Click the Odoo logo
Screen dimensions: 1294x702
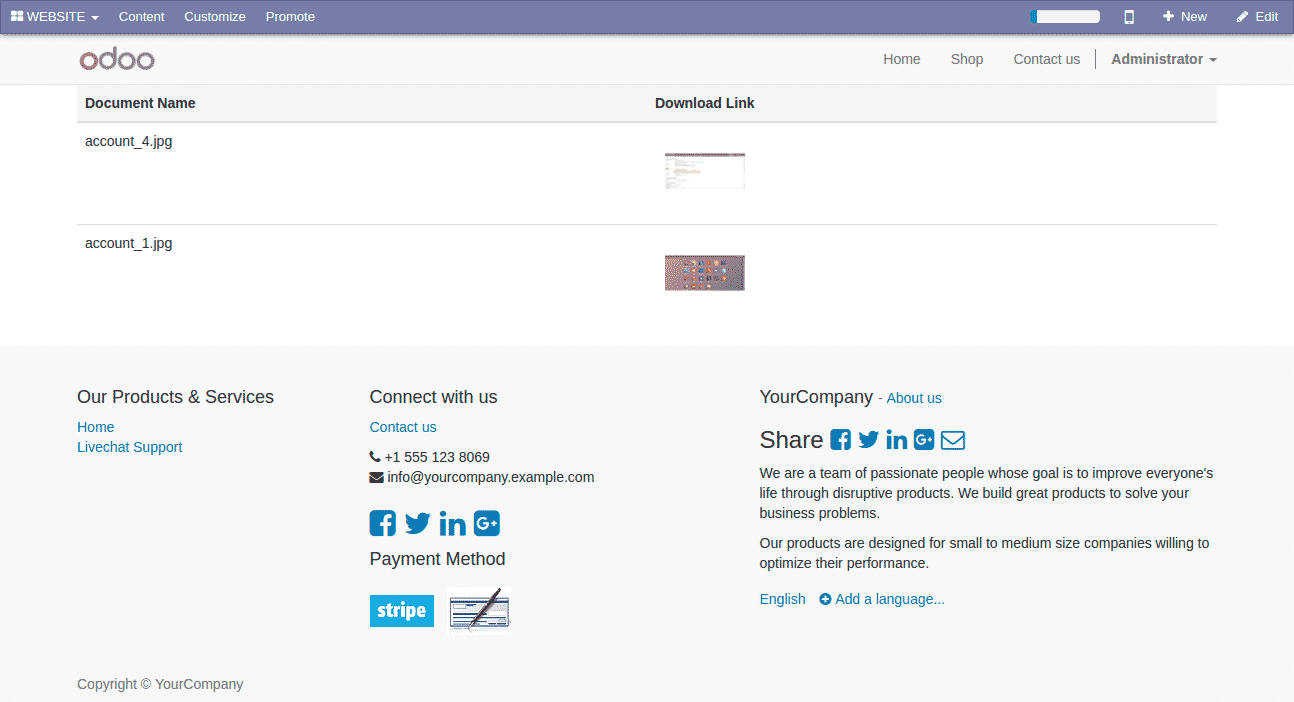click(x=117, y=60)
